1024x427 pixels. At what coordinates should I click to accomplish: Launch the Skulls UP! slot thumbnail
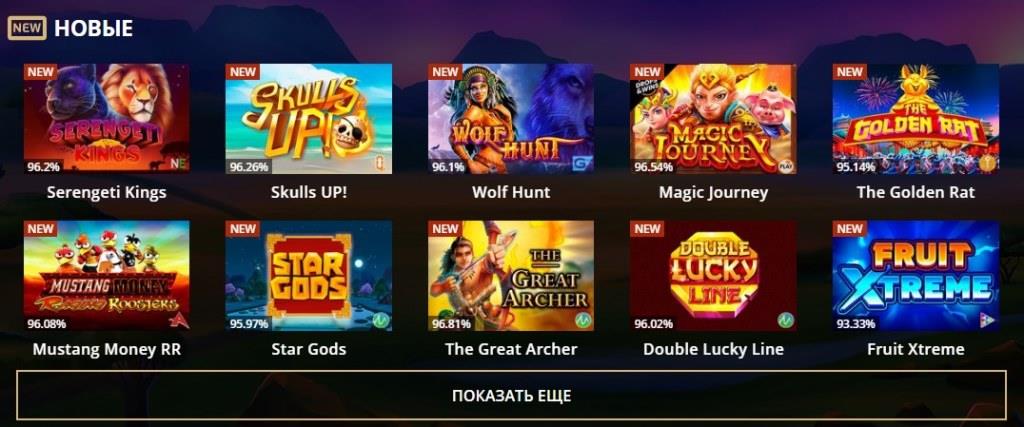coord(309,118)
